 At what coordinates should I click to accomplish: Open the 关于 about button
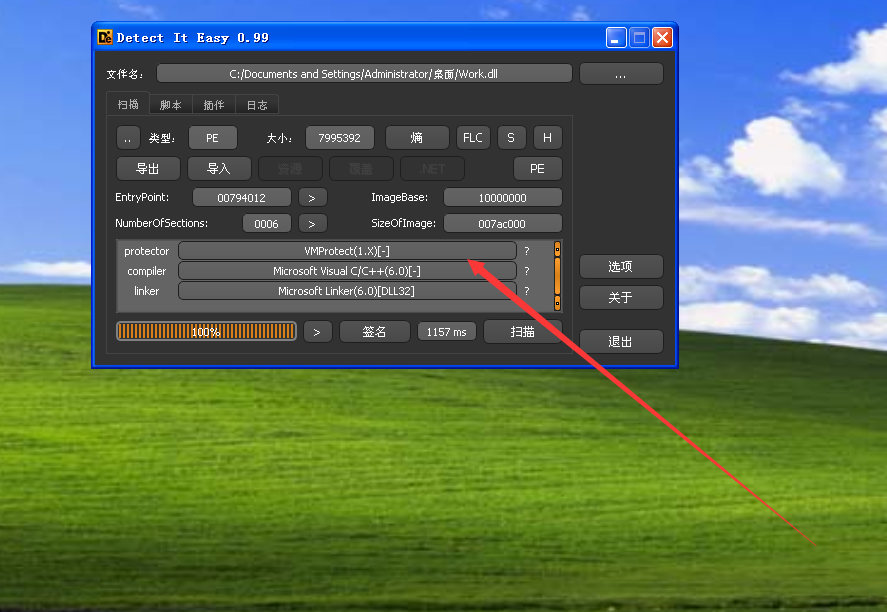(621, 298)
